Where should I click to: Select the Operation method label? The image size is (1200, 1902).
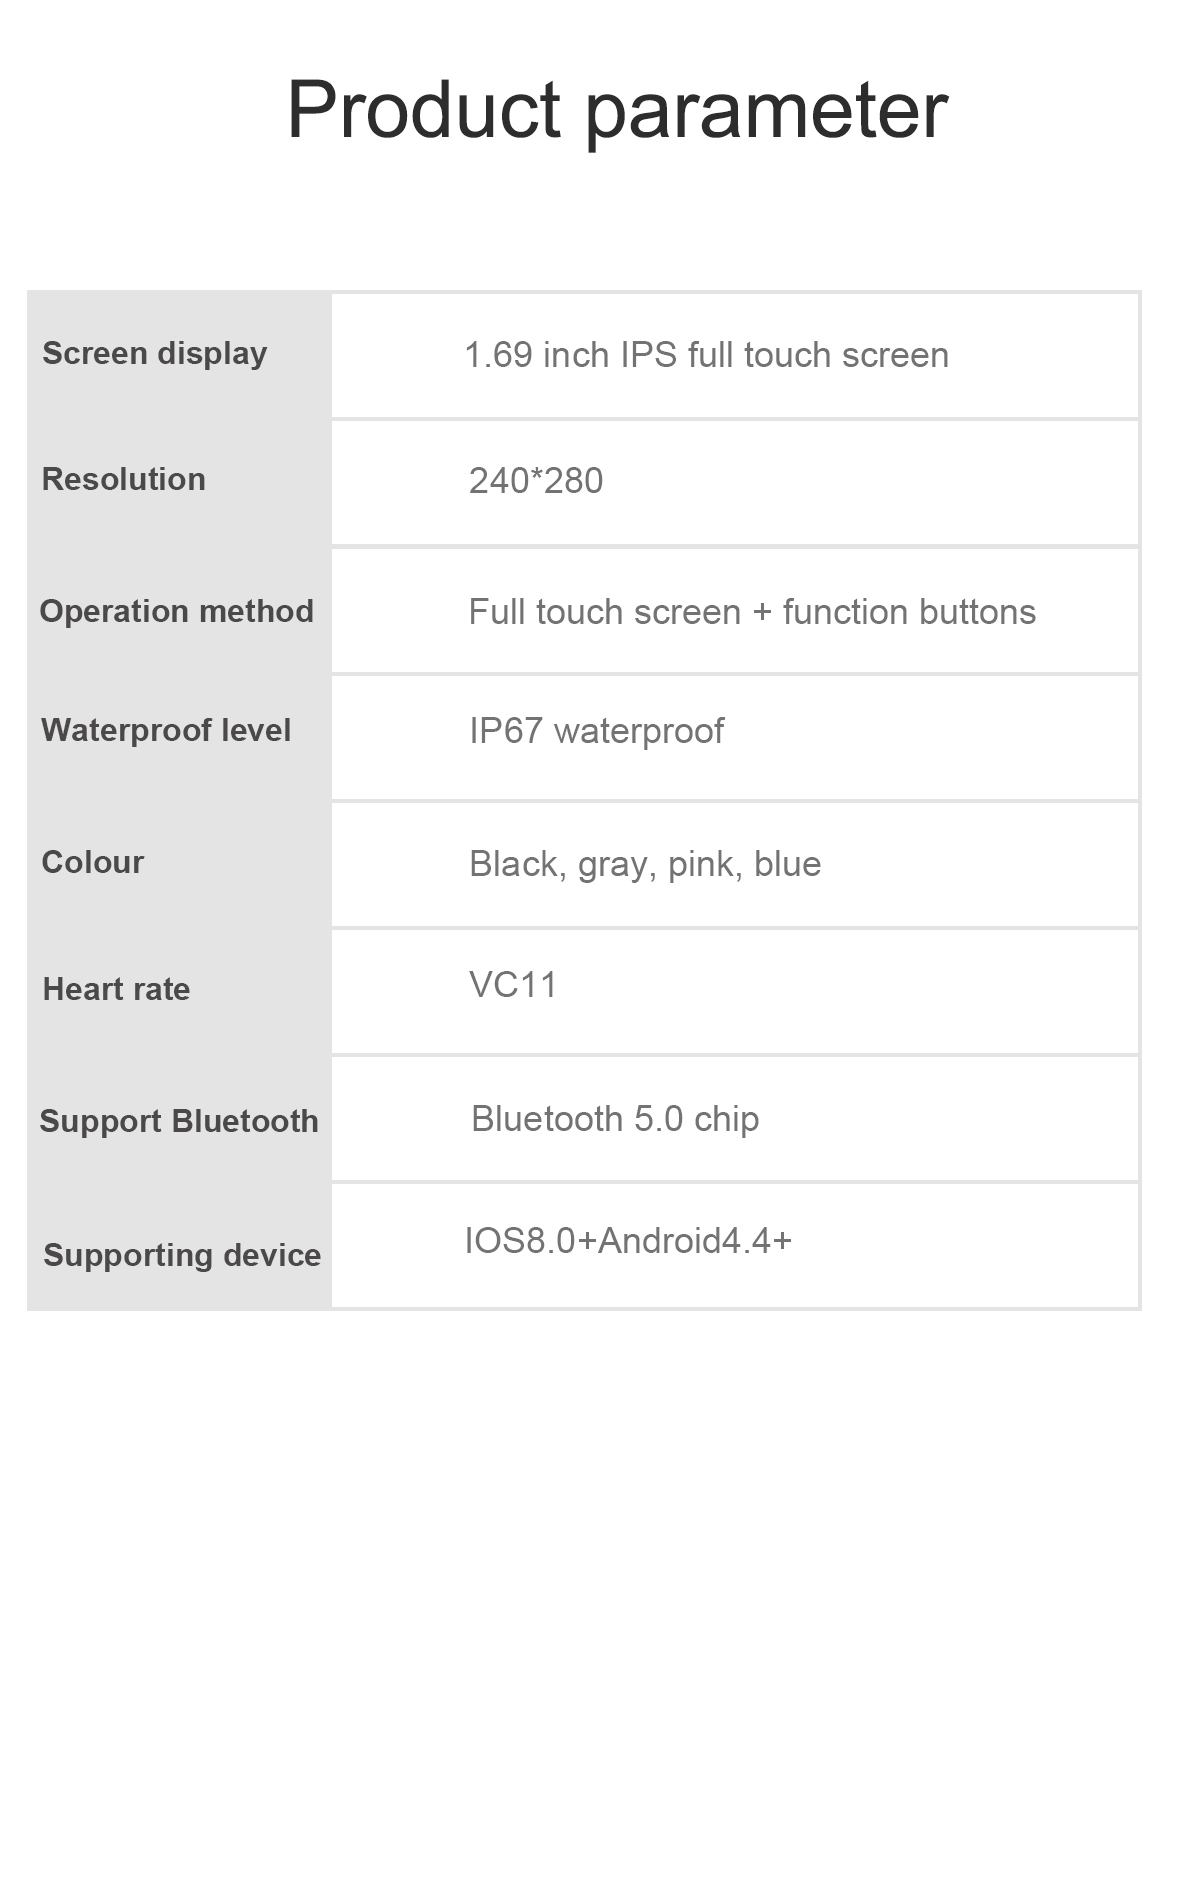point(177,611)
